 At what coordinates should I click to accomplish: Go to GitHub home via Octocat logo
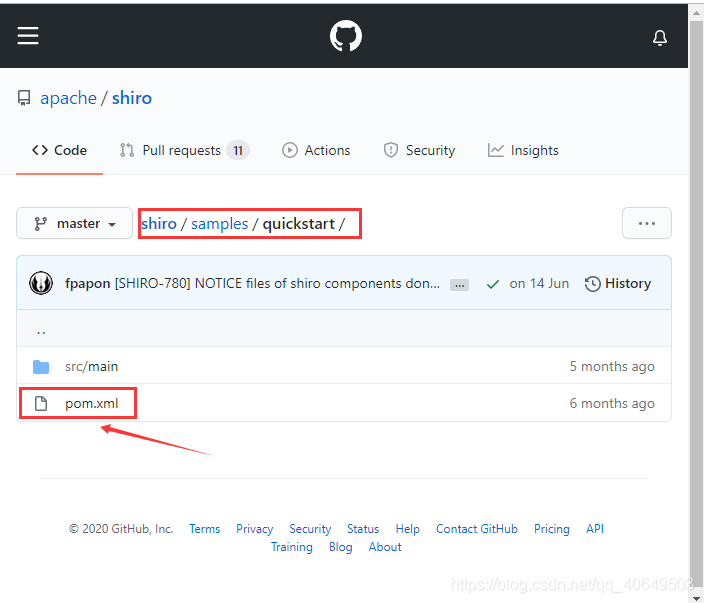pos(346,35)
